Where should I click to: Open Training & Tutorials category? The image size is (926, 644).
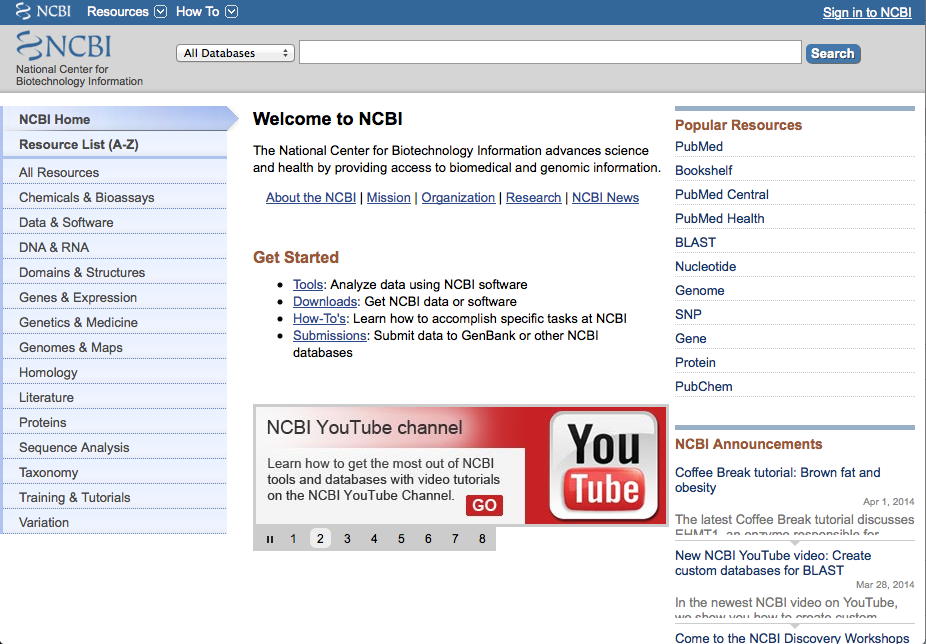click(115, 497)
